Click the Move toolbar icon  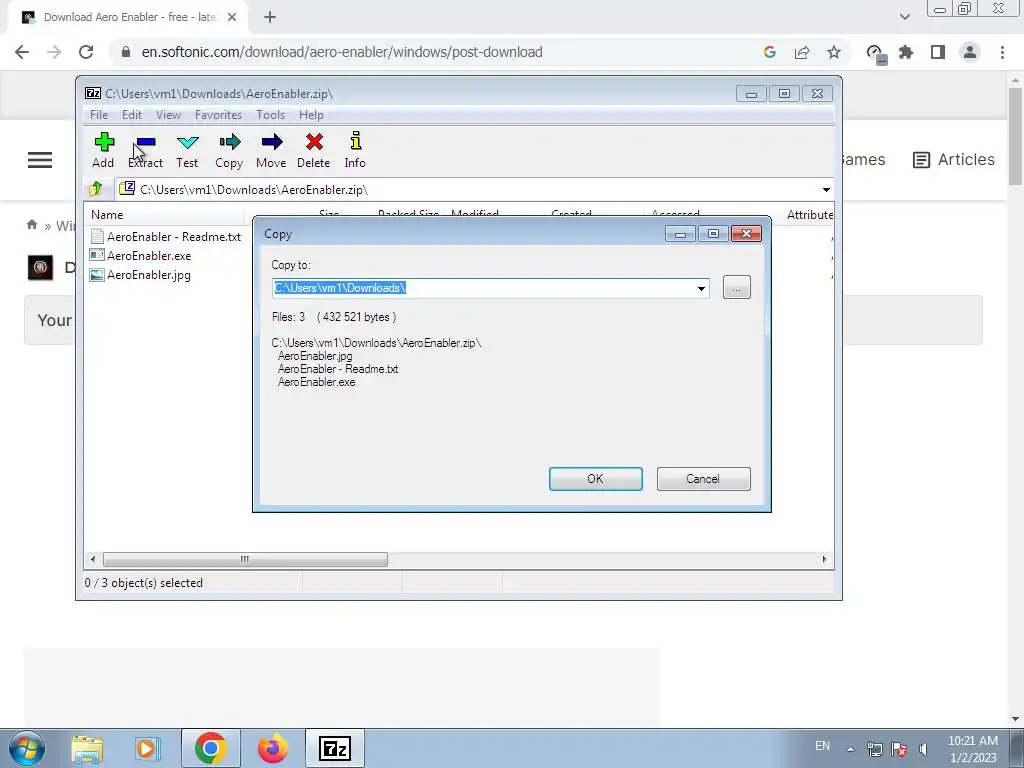[271, 150]
